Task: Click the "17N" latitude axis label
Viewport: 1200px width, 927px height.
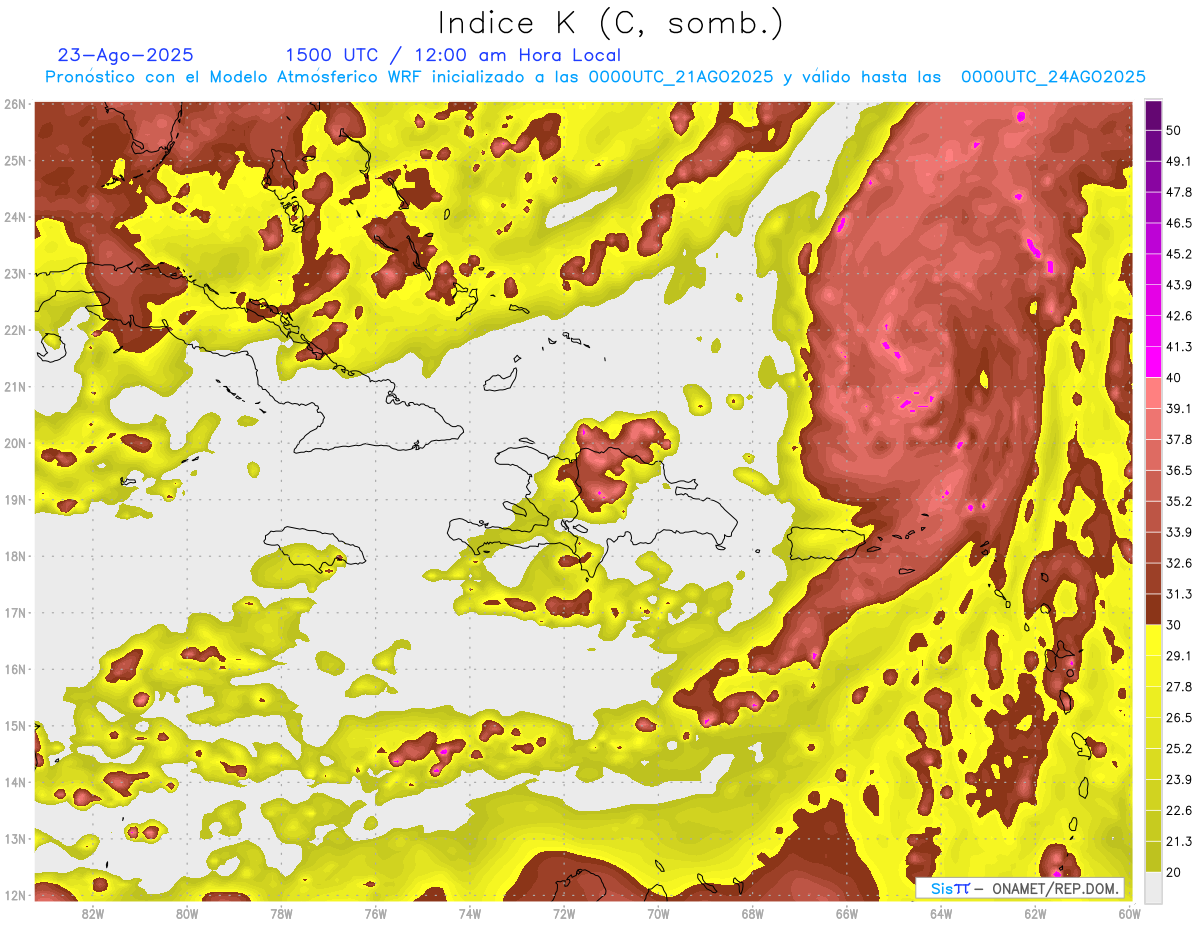Action: [15, 613]
